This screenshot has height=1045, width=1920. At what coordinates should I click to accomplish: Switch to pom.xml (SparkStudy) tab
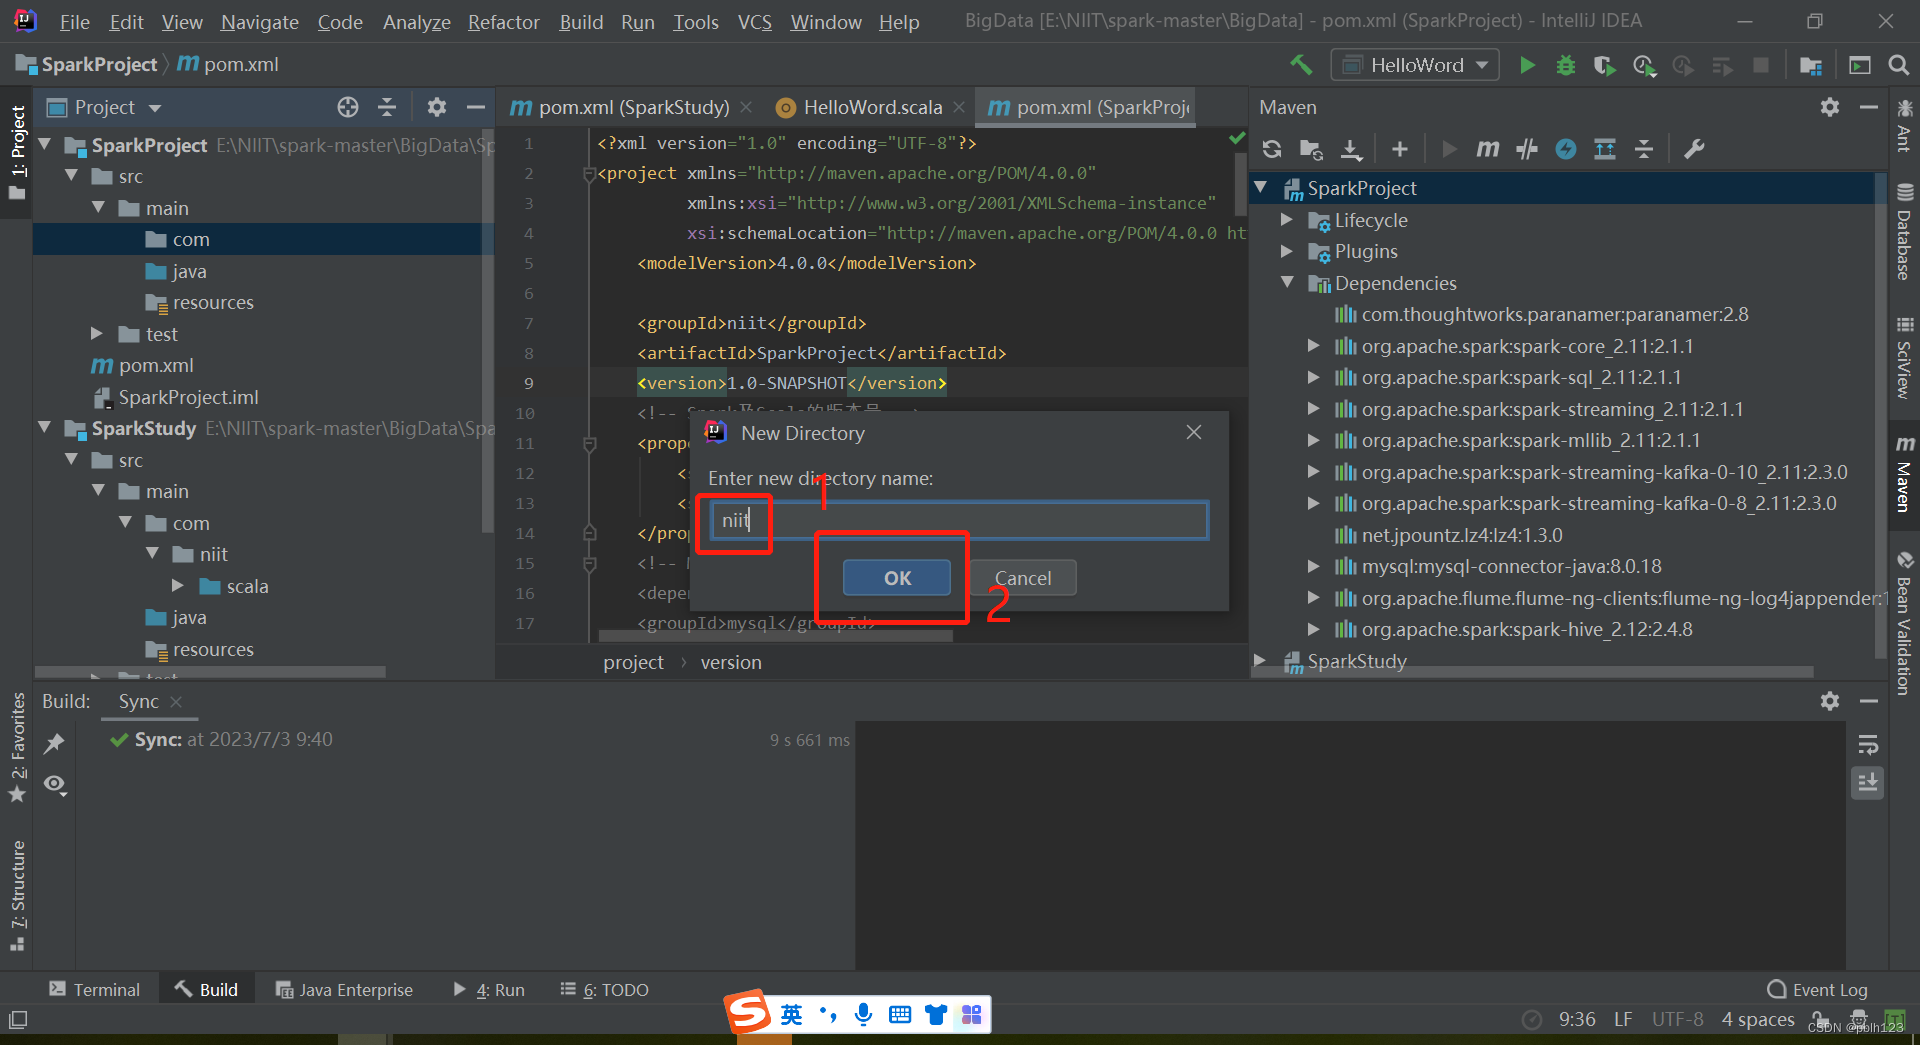tap(633, 107)
